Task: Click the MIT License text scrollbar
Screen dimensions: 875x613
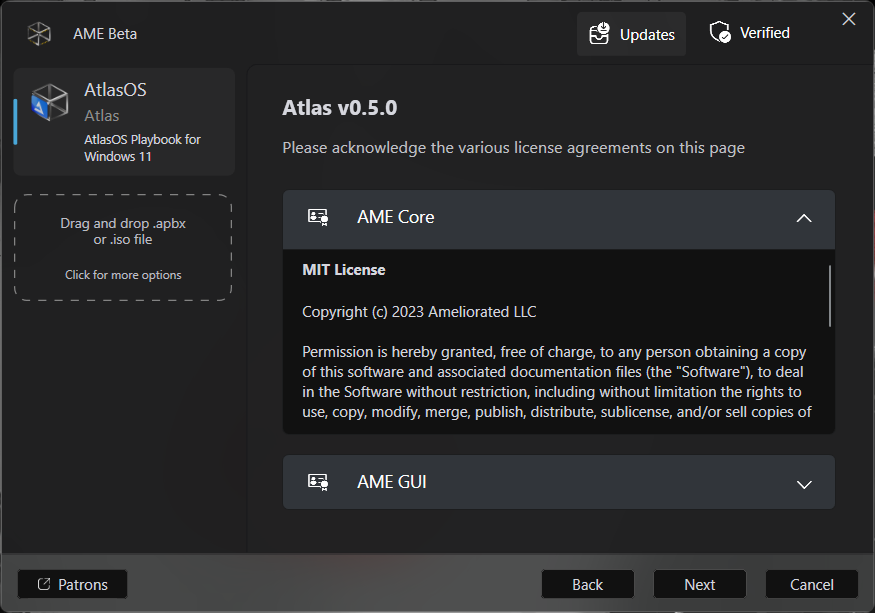Action: click(829, 296)
